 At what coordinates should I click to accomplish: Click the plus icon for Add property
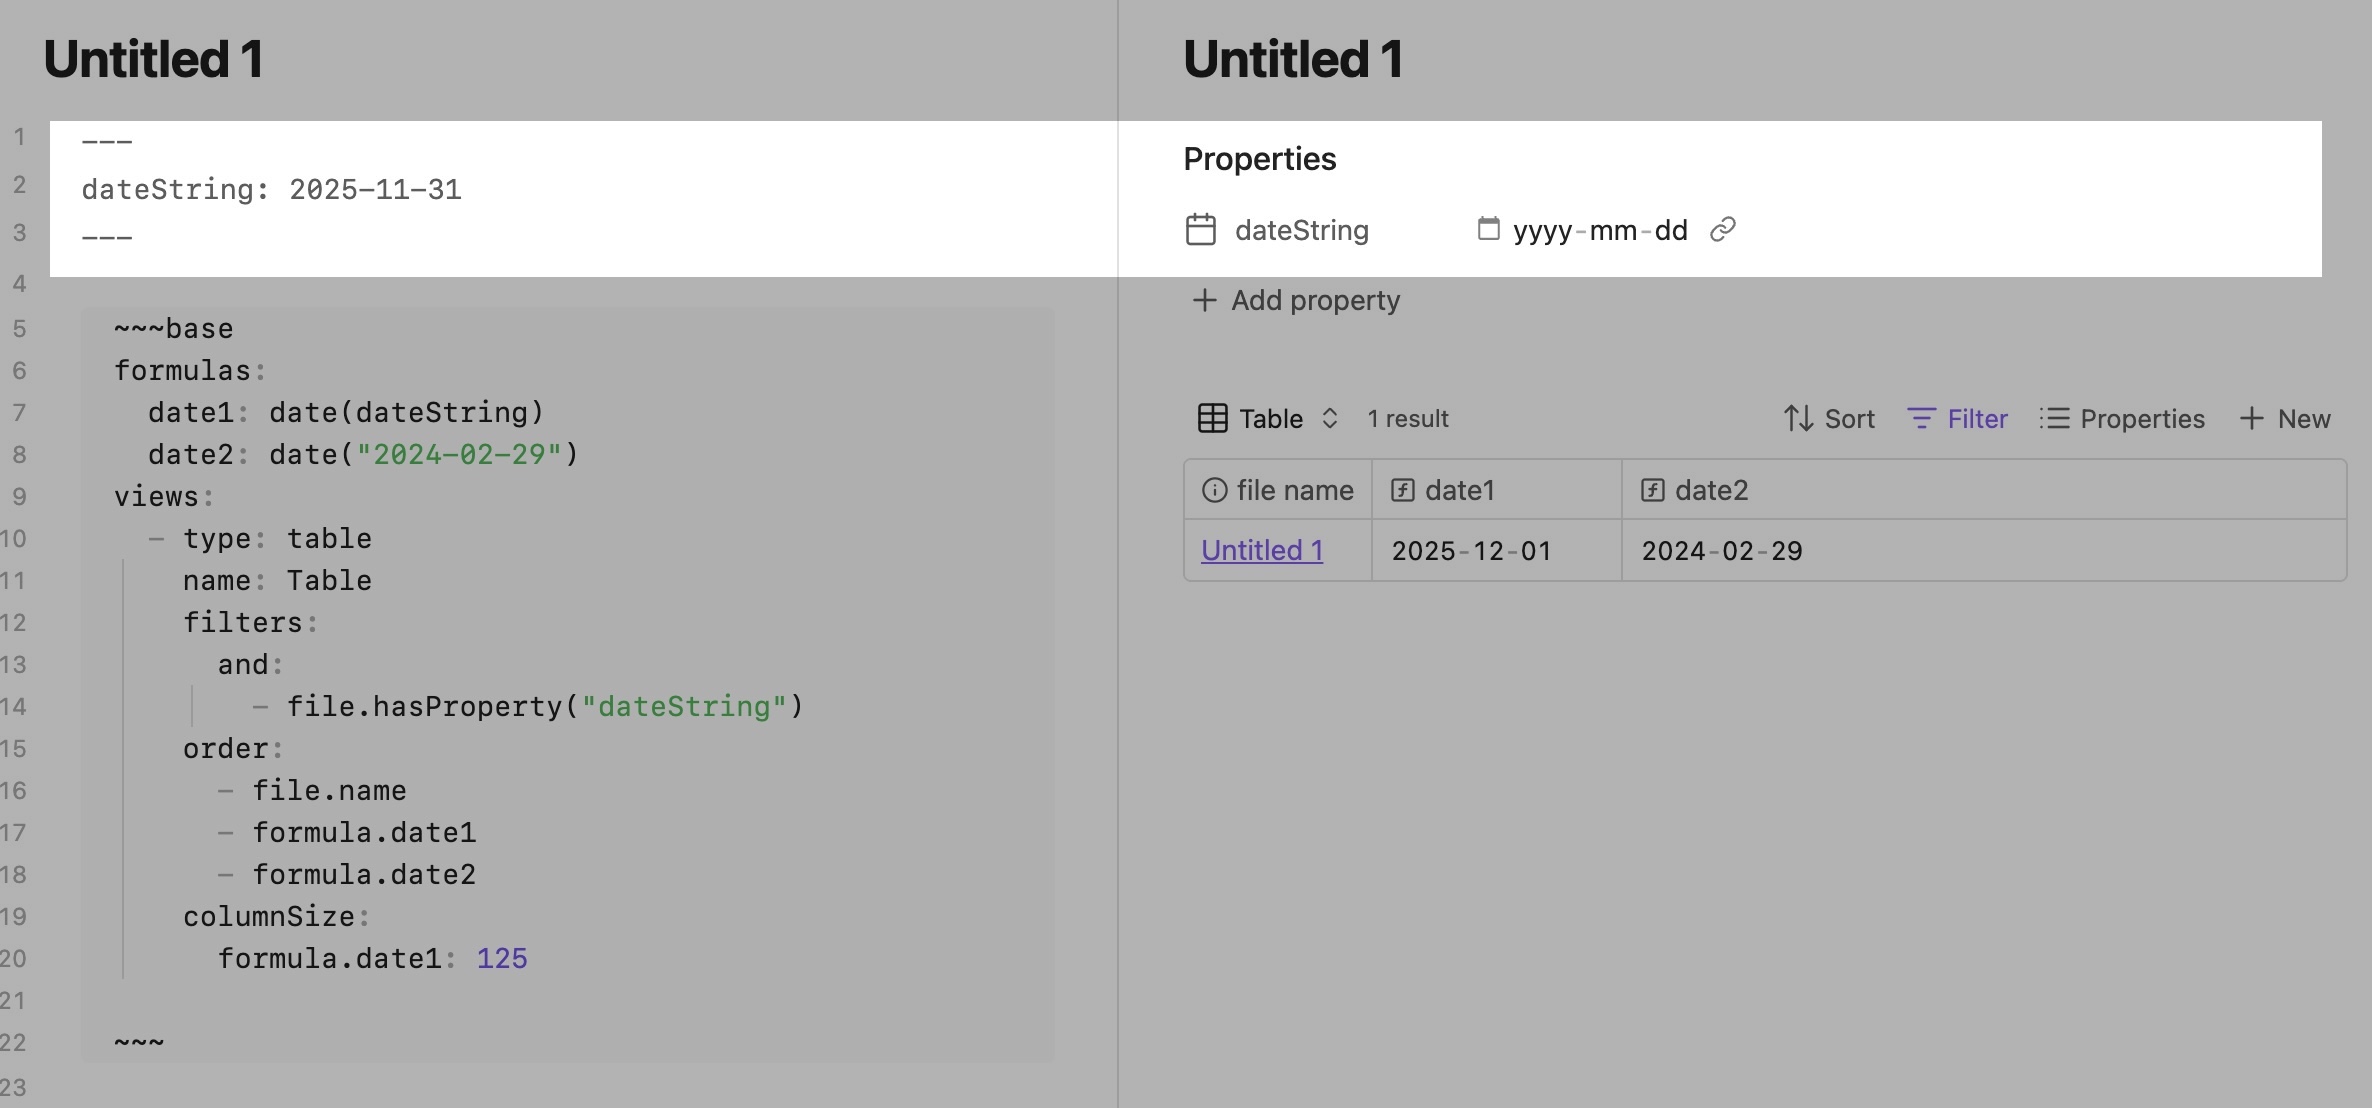(1204, 300)
